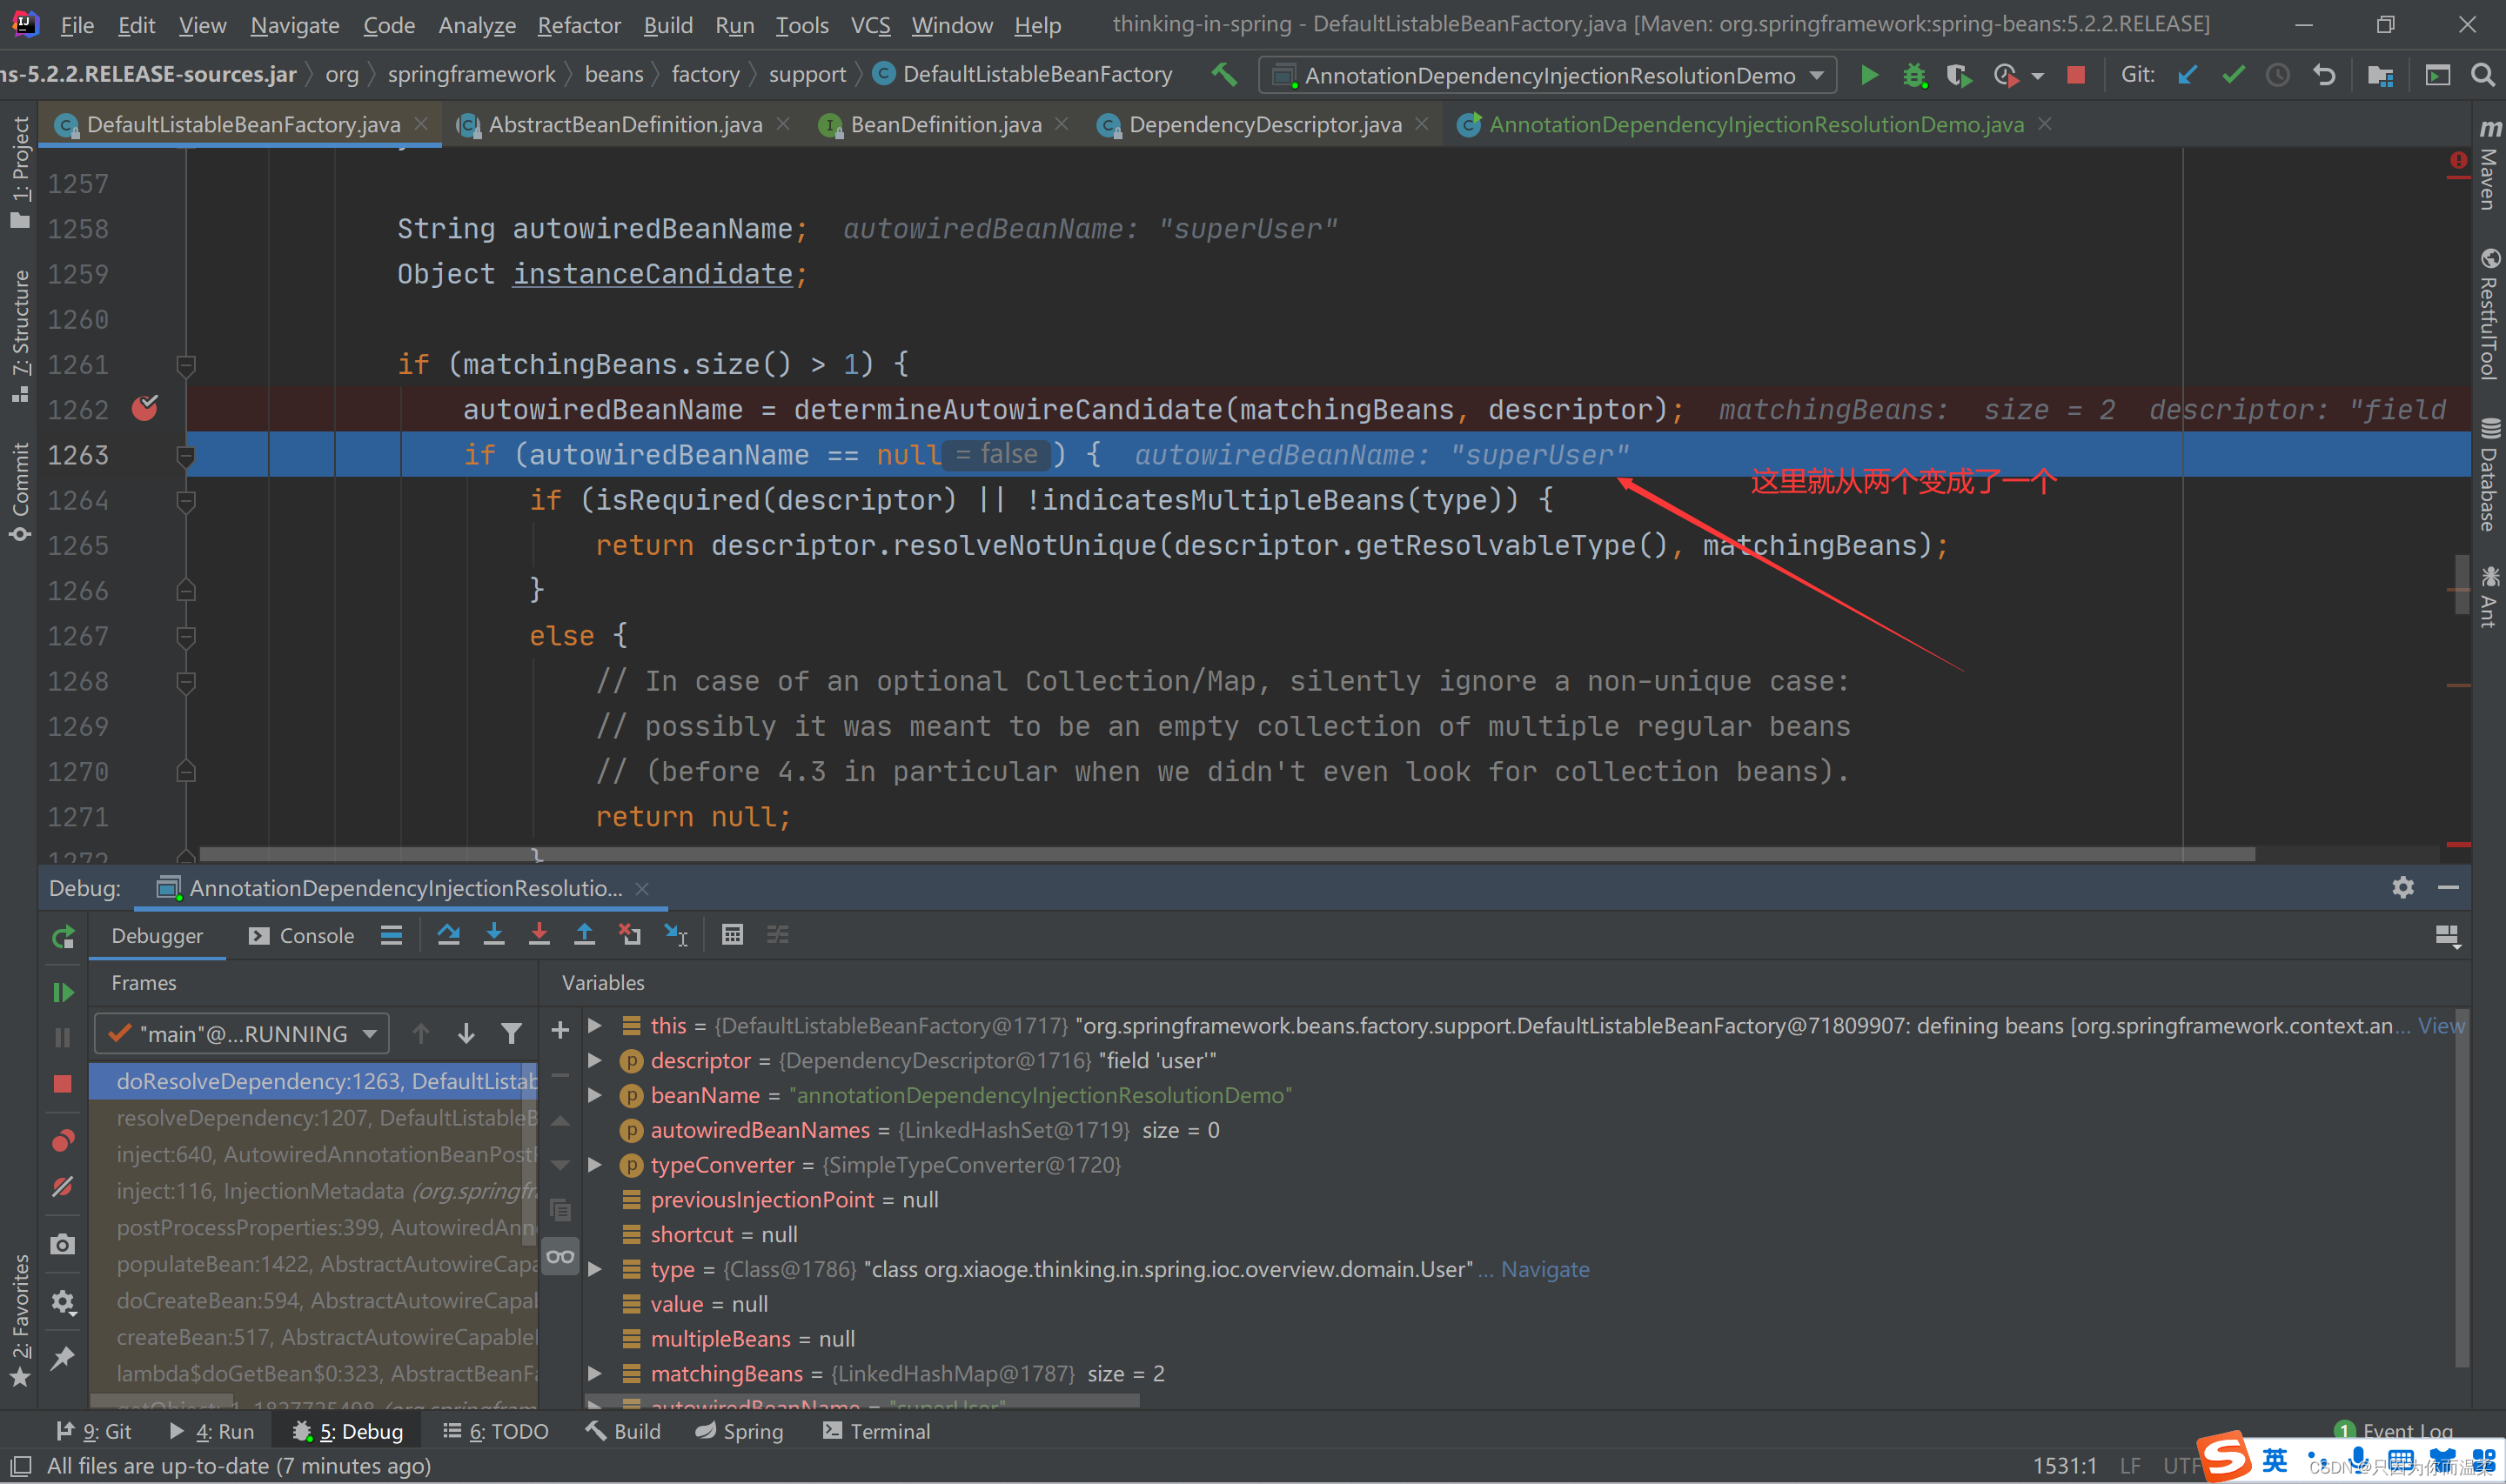Click the Step Out icon
This screenshot has height=1484, width=2506.
point(584,935)
